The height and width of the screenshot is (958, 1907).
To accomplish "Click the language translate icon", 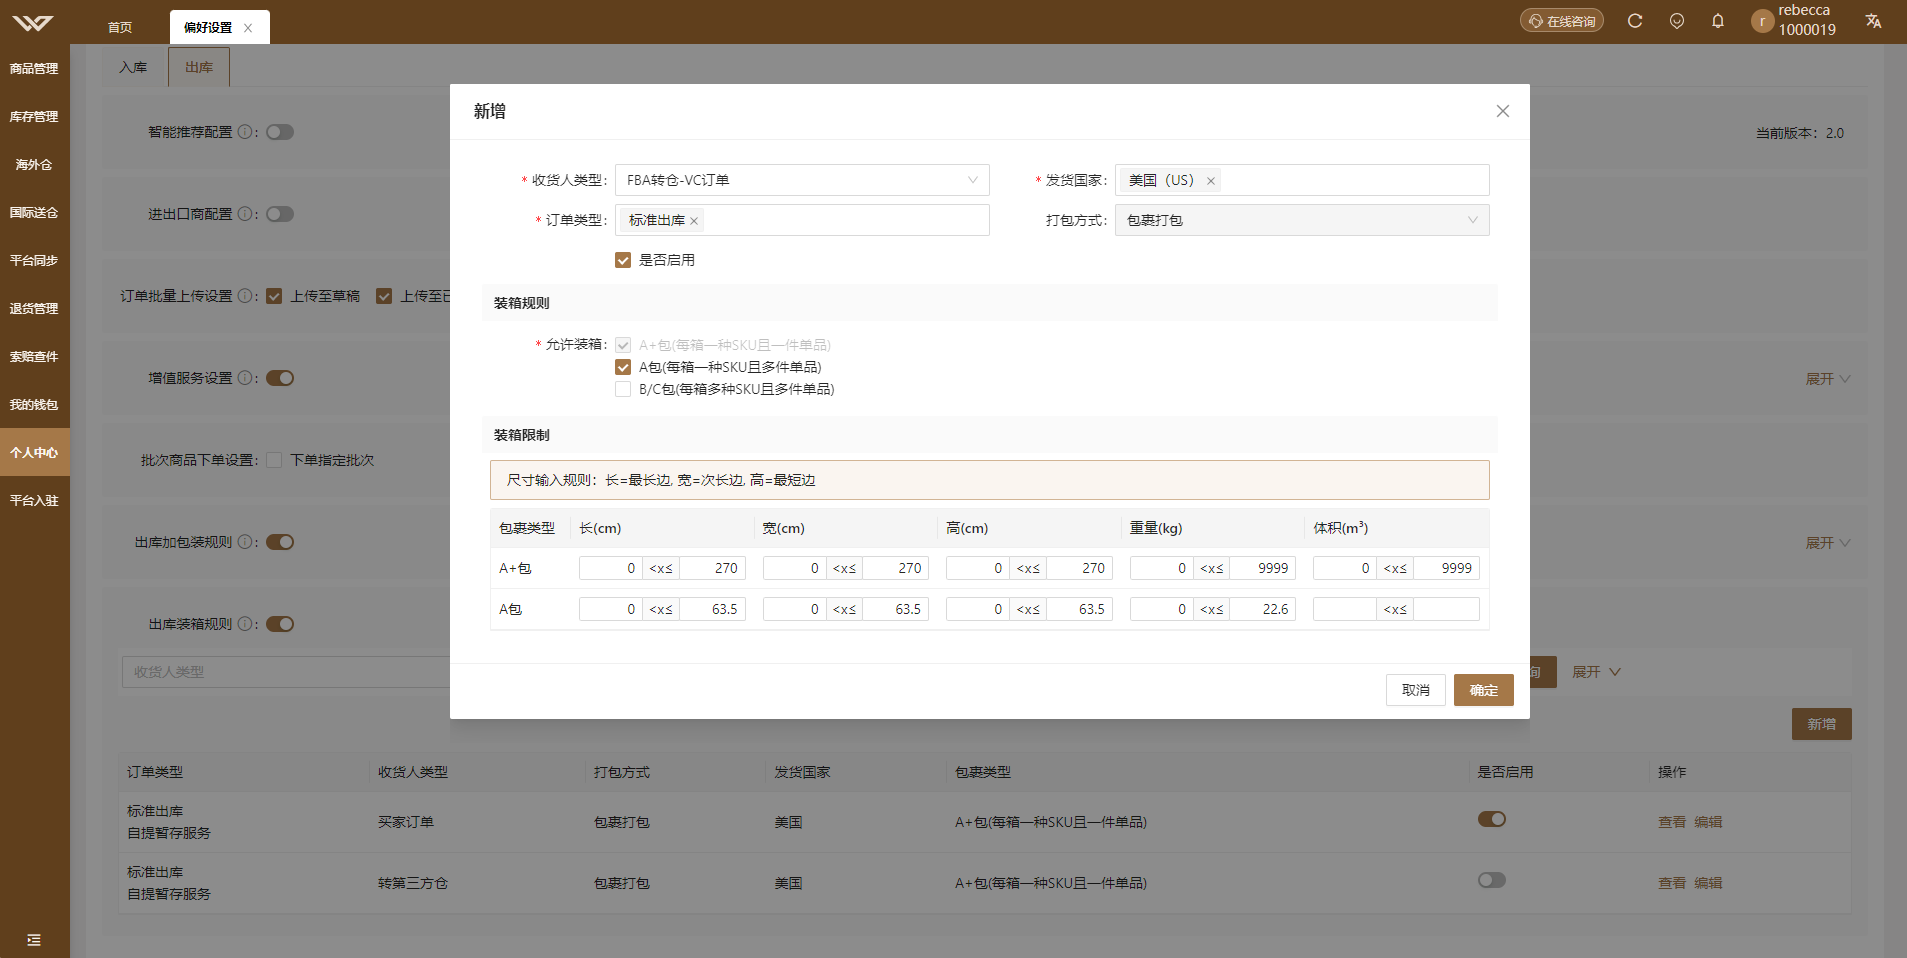I will tap(1873, 21).
